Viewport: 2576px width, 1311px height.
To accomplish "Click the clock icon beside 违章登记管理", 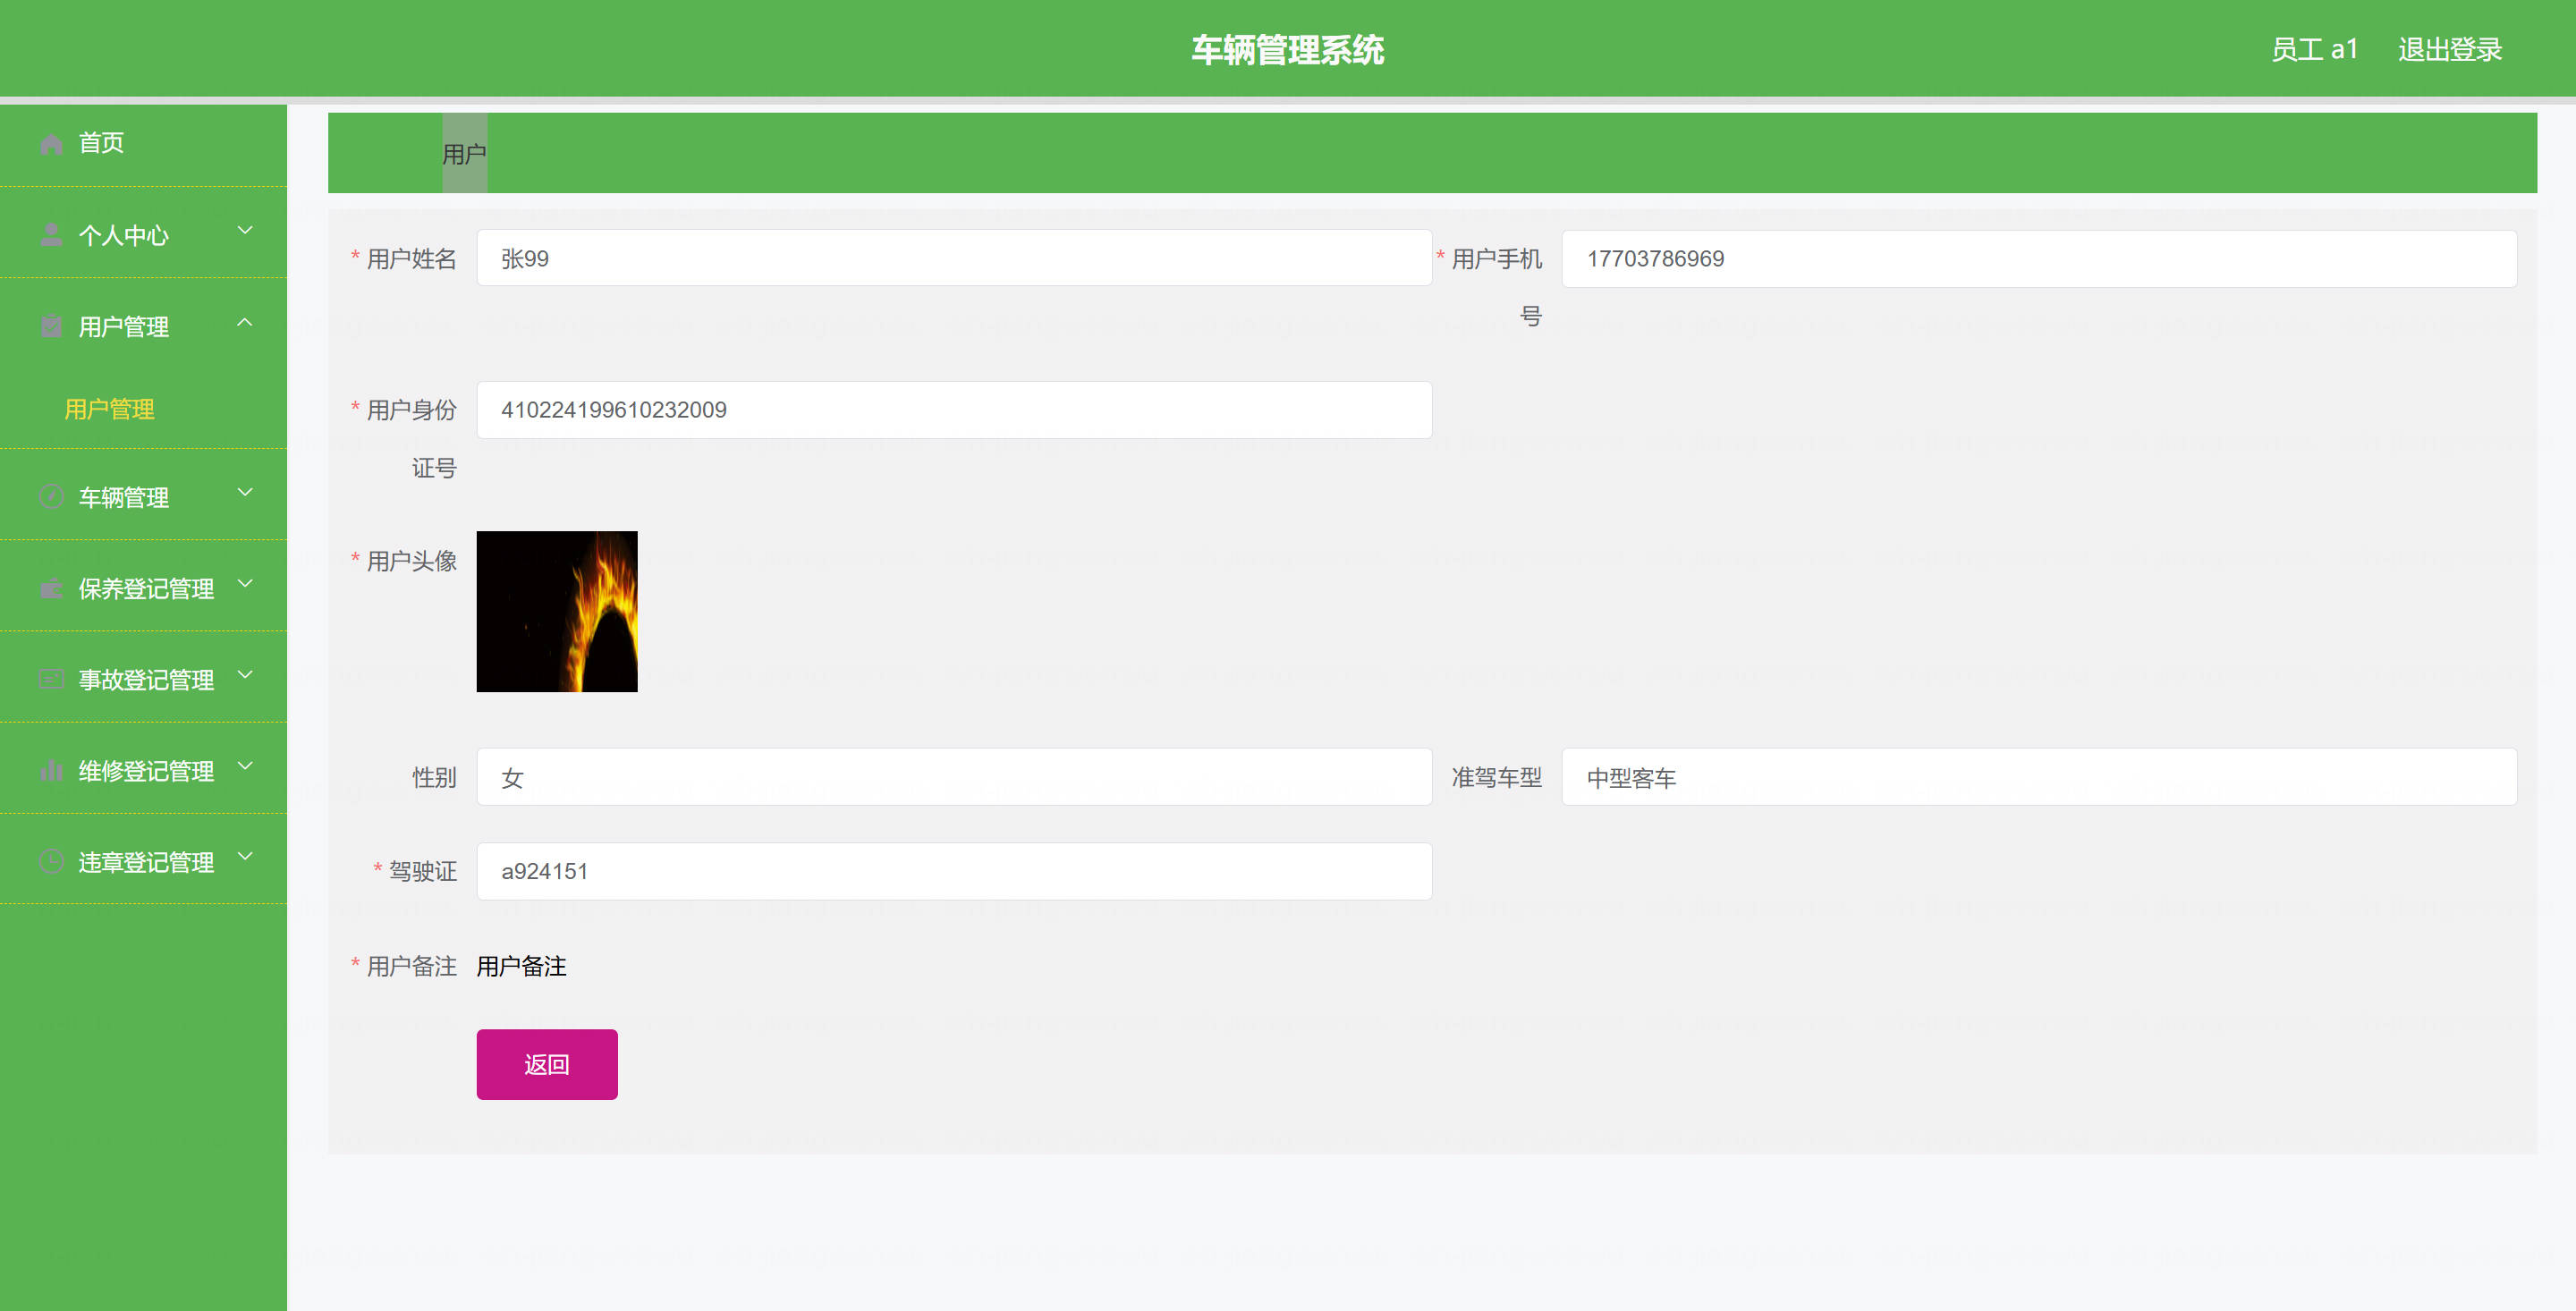I will coord(51,862).
